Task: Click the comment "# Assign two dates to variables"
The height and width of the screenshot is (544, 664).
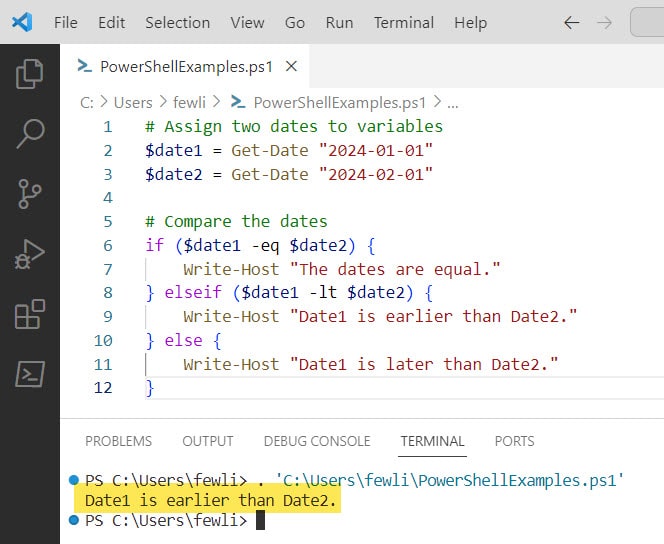Action: [x=294, y=126]
